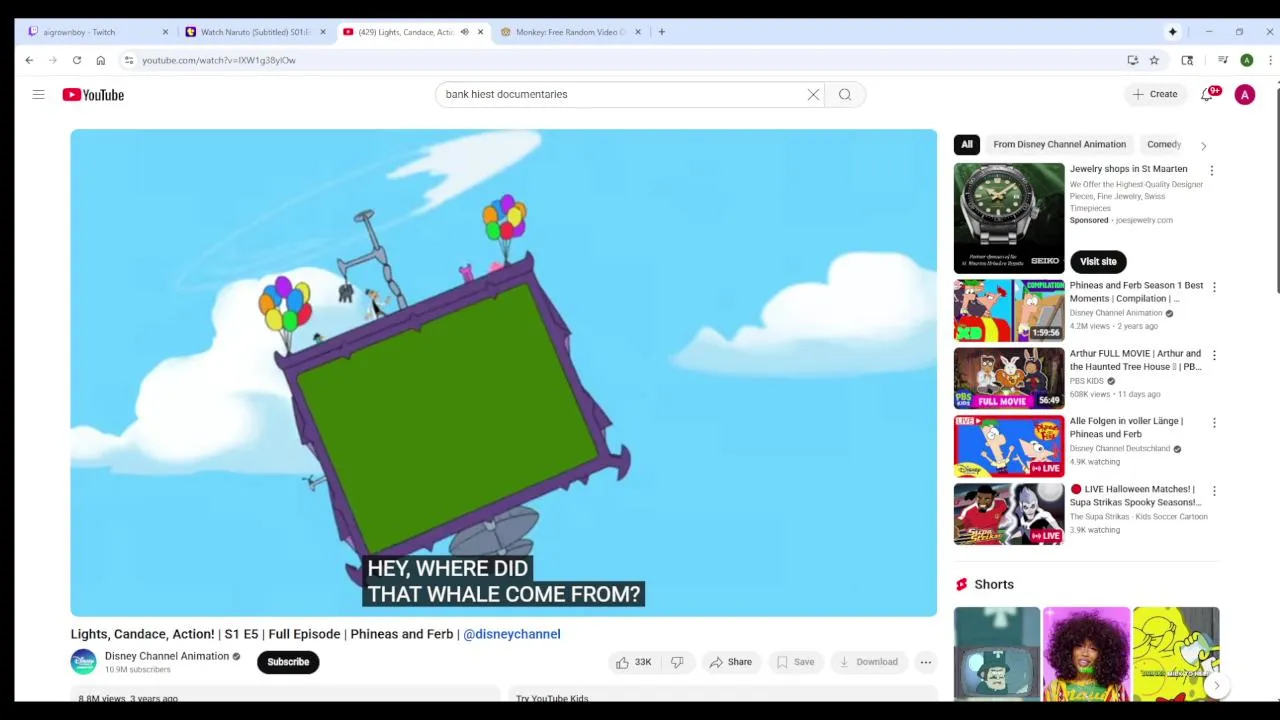Open YouTube notifications bell
The image size is (1280, 720).
1207,94
